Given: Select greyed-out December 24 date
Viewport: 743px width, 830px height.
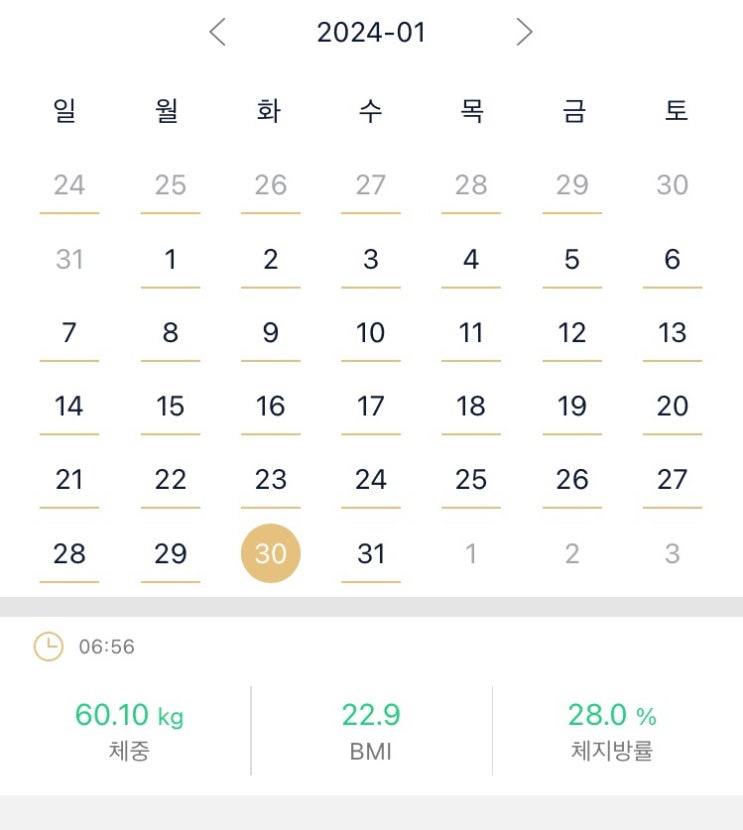Looking at the screenshot, I should coord(69,185).
